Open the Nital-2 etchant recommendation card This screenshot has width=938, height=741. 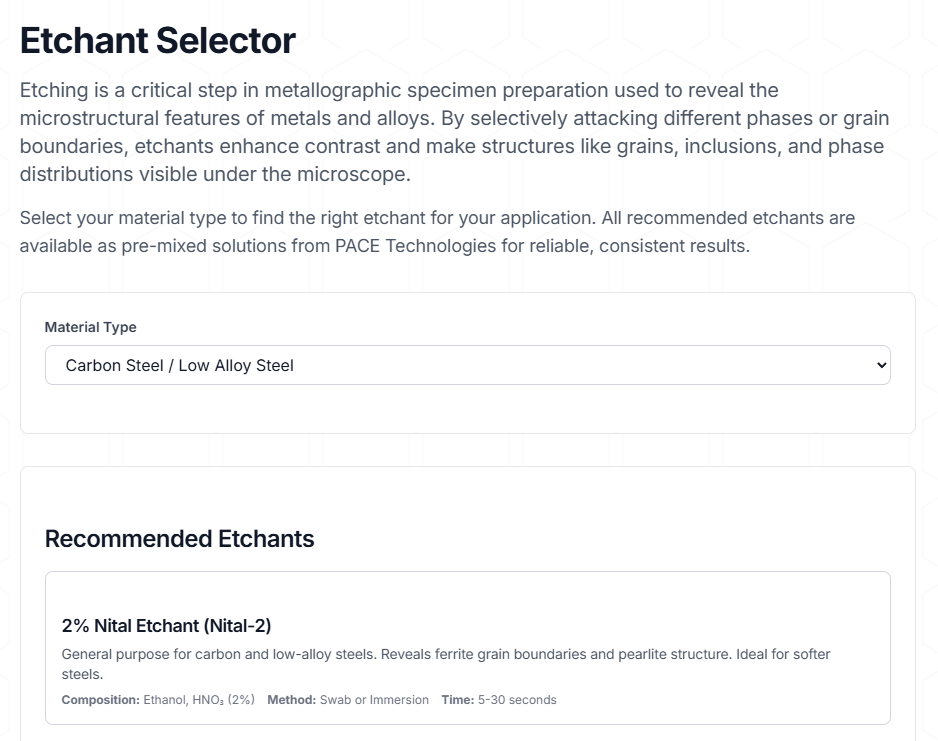(467, 646)
